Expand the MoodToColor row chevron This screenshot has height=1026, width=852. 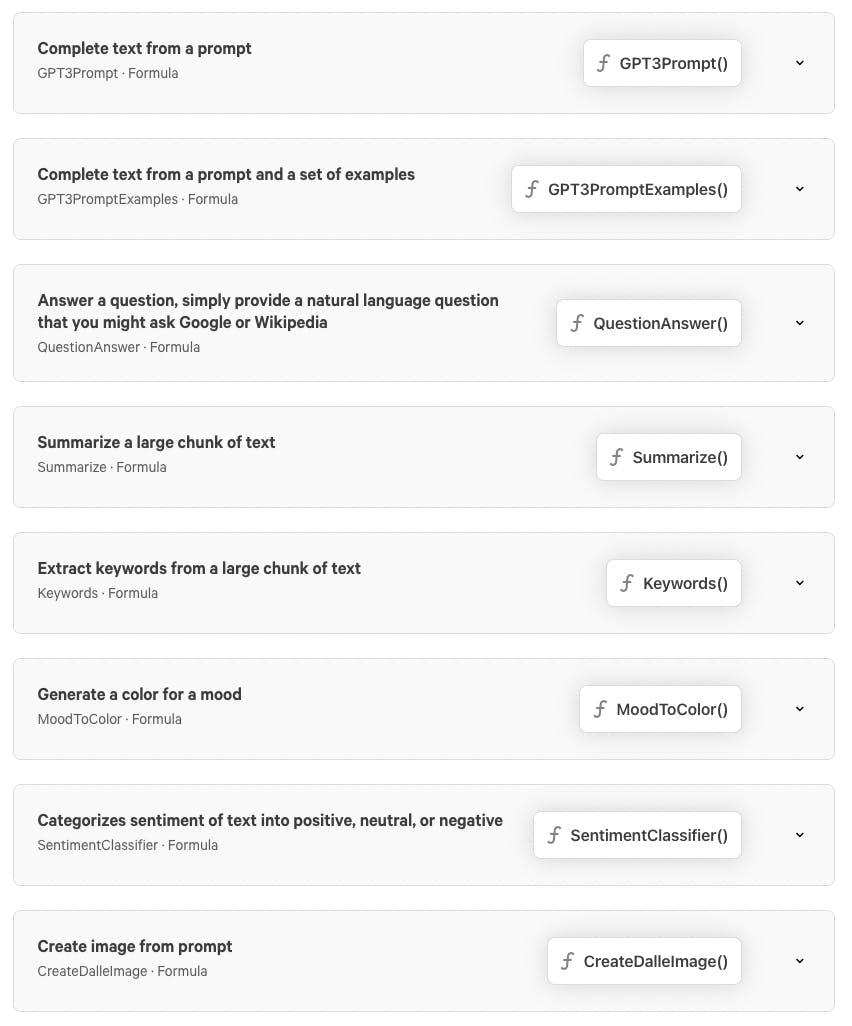point(799,709)
